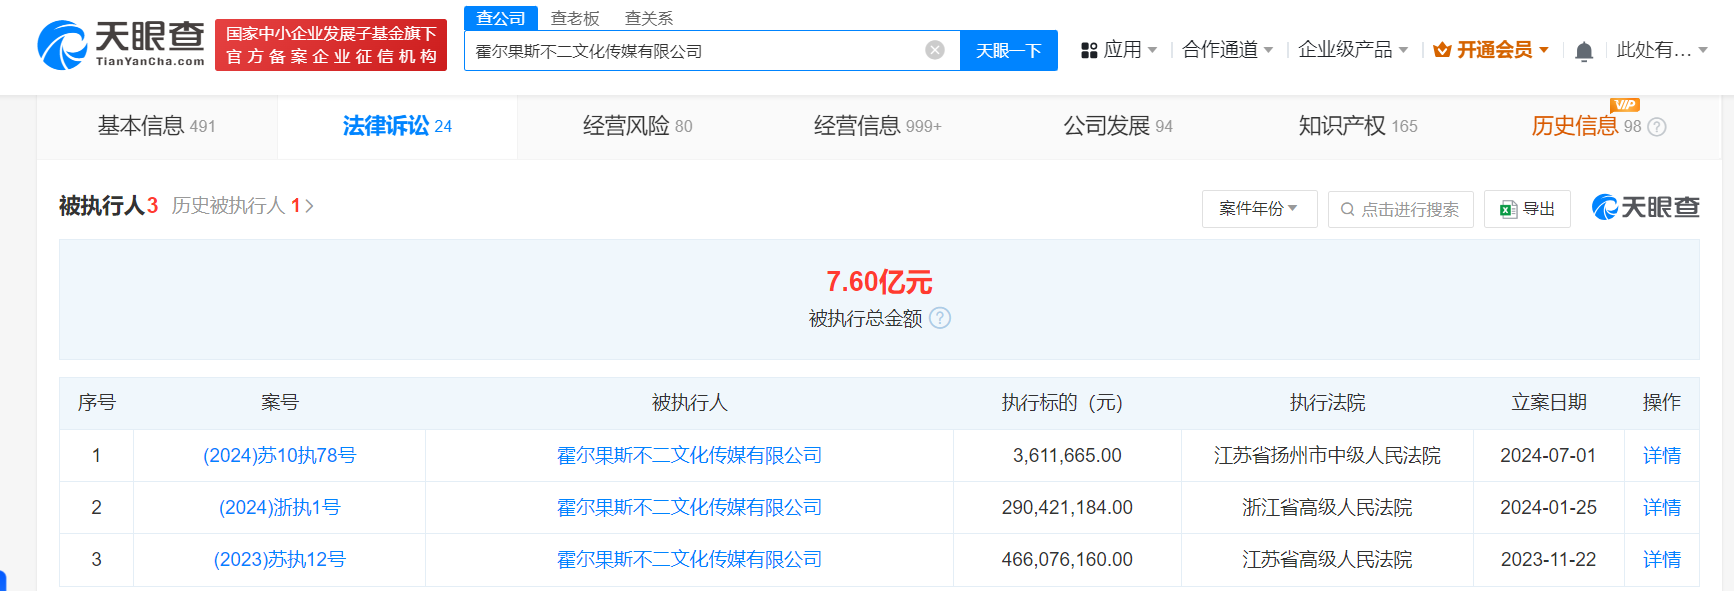Open 历史被执行人 link with chevron
1734x591 pixels.
pos(242,206)
